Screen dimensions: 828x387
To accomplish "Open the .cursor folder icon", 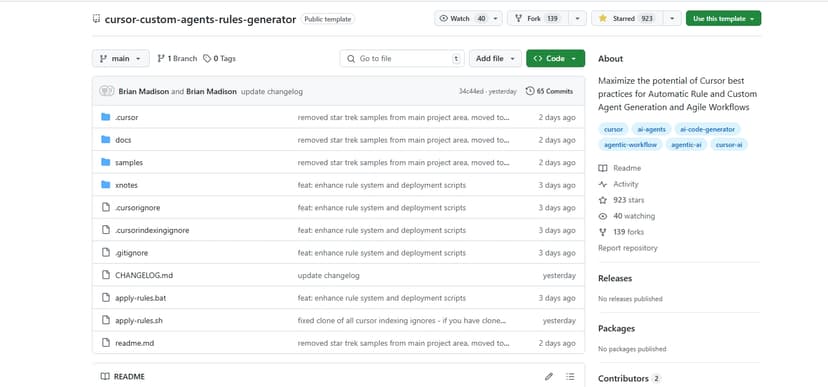I will tap(106, 117).
